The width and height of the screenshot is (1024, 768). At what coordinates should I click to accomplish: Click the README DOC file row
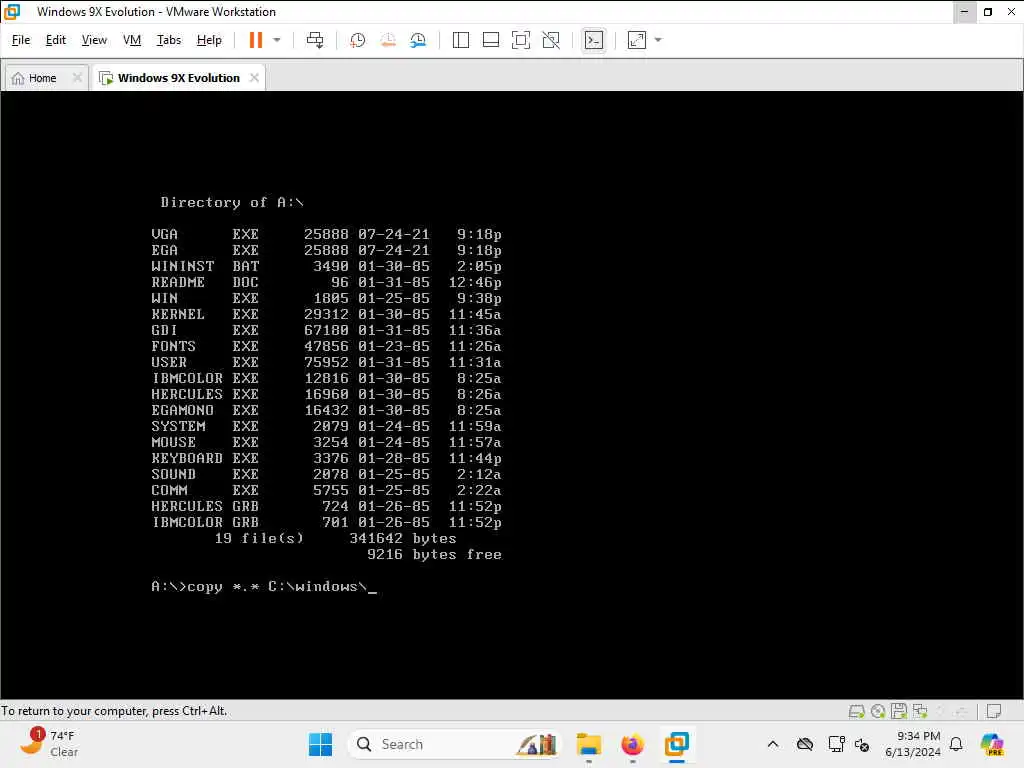326,282
